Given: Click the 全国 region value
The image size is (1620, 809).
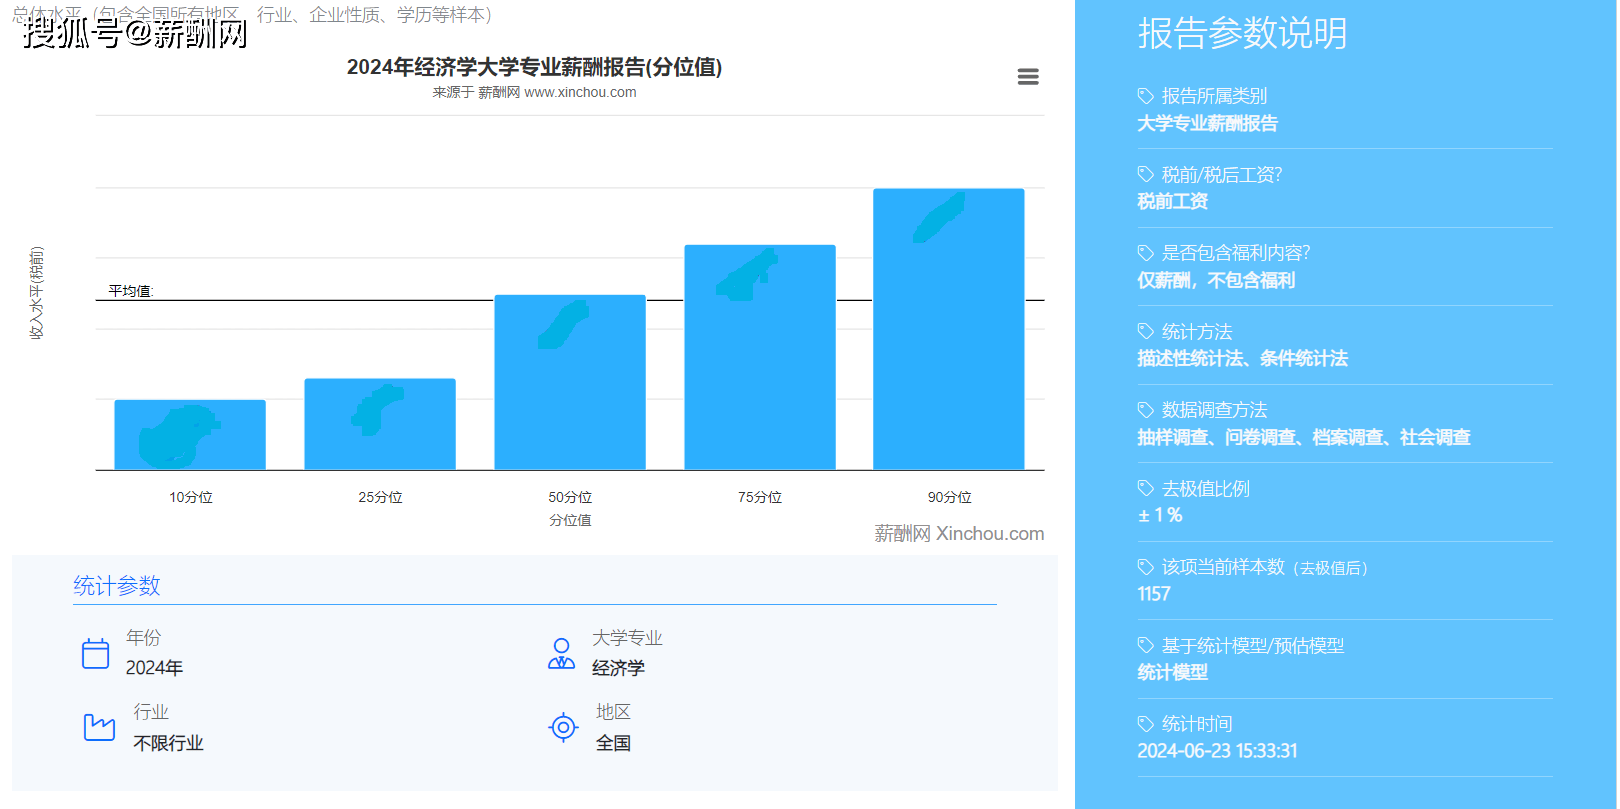Looking at the screenshot, I should pyautogui.click(x=613, y=743).
